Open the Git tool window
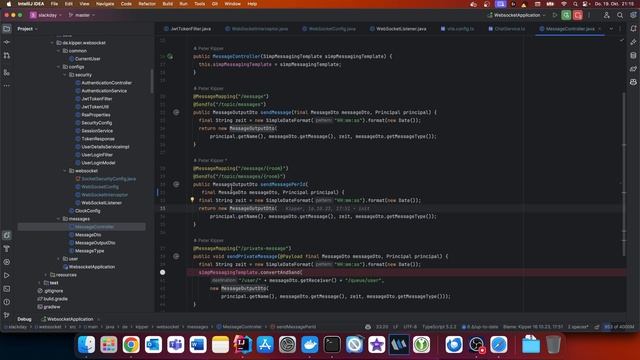The width and height of the screenshot is (640, 360). click(7, 315)
